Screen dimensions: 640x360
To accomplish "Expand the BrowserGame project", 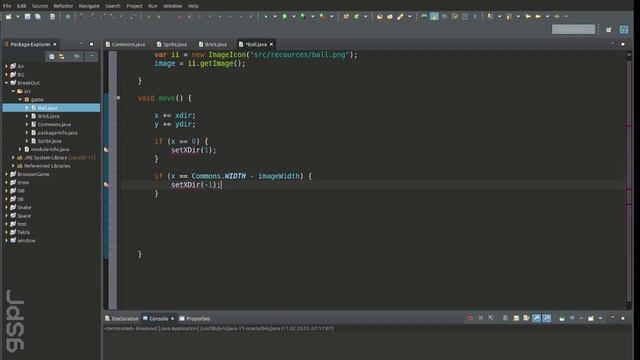I will 7,174.
